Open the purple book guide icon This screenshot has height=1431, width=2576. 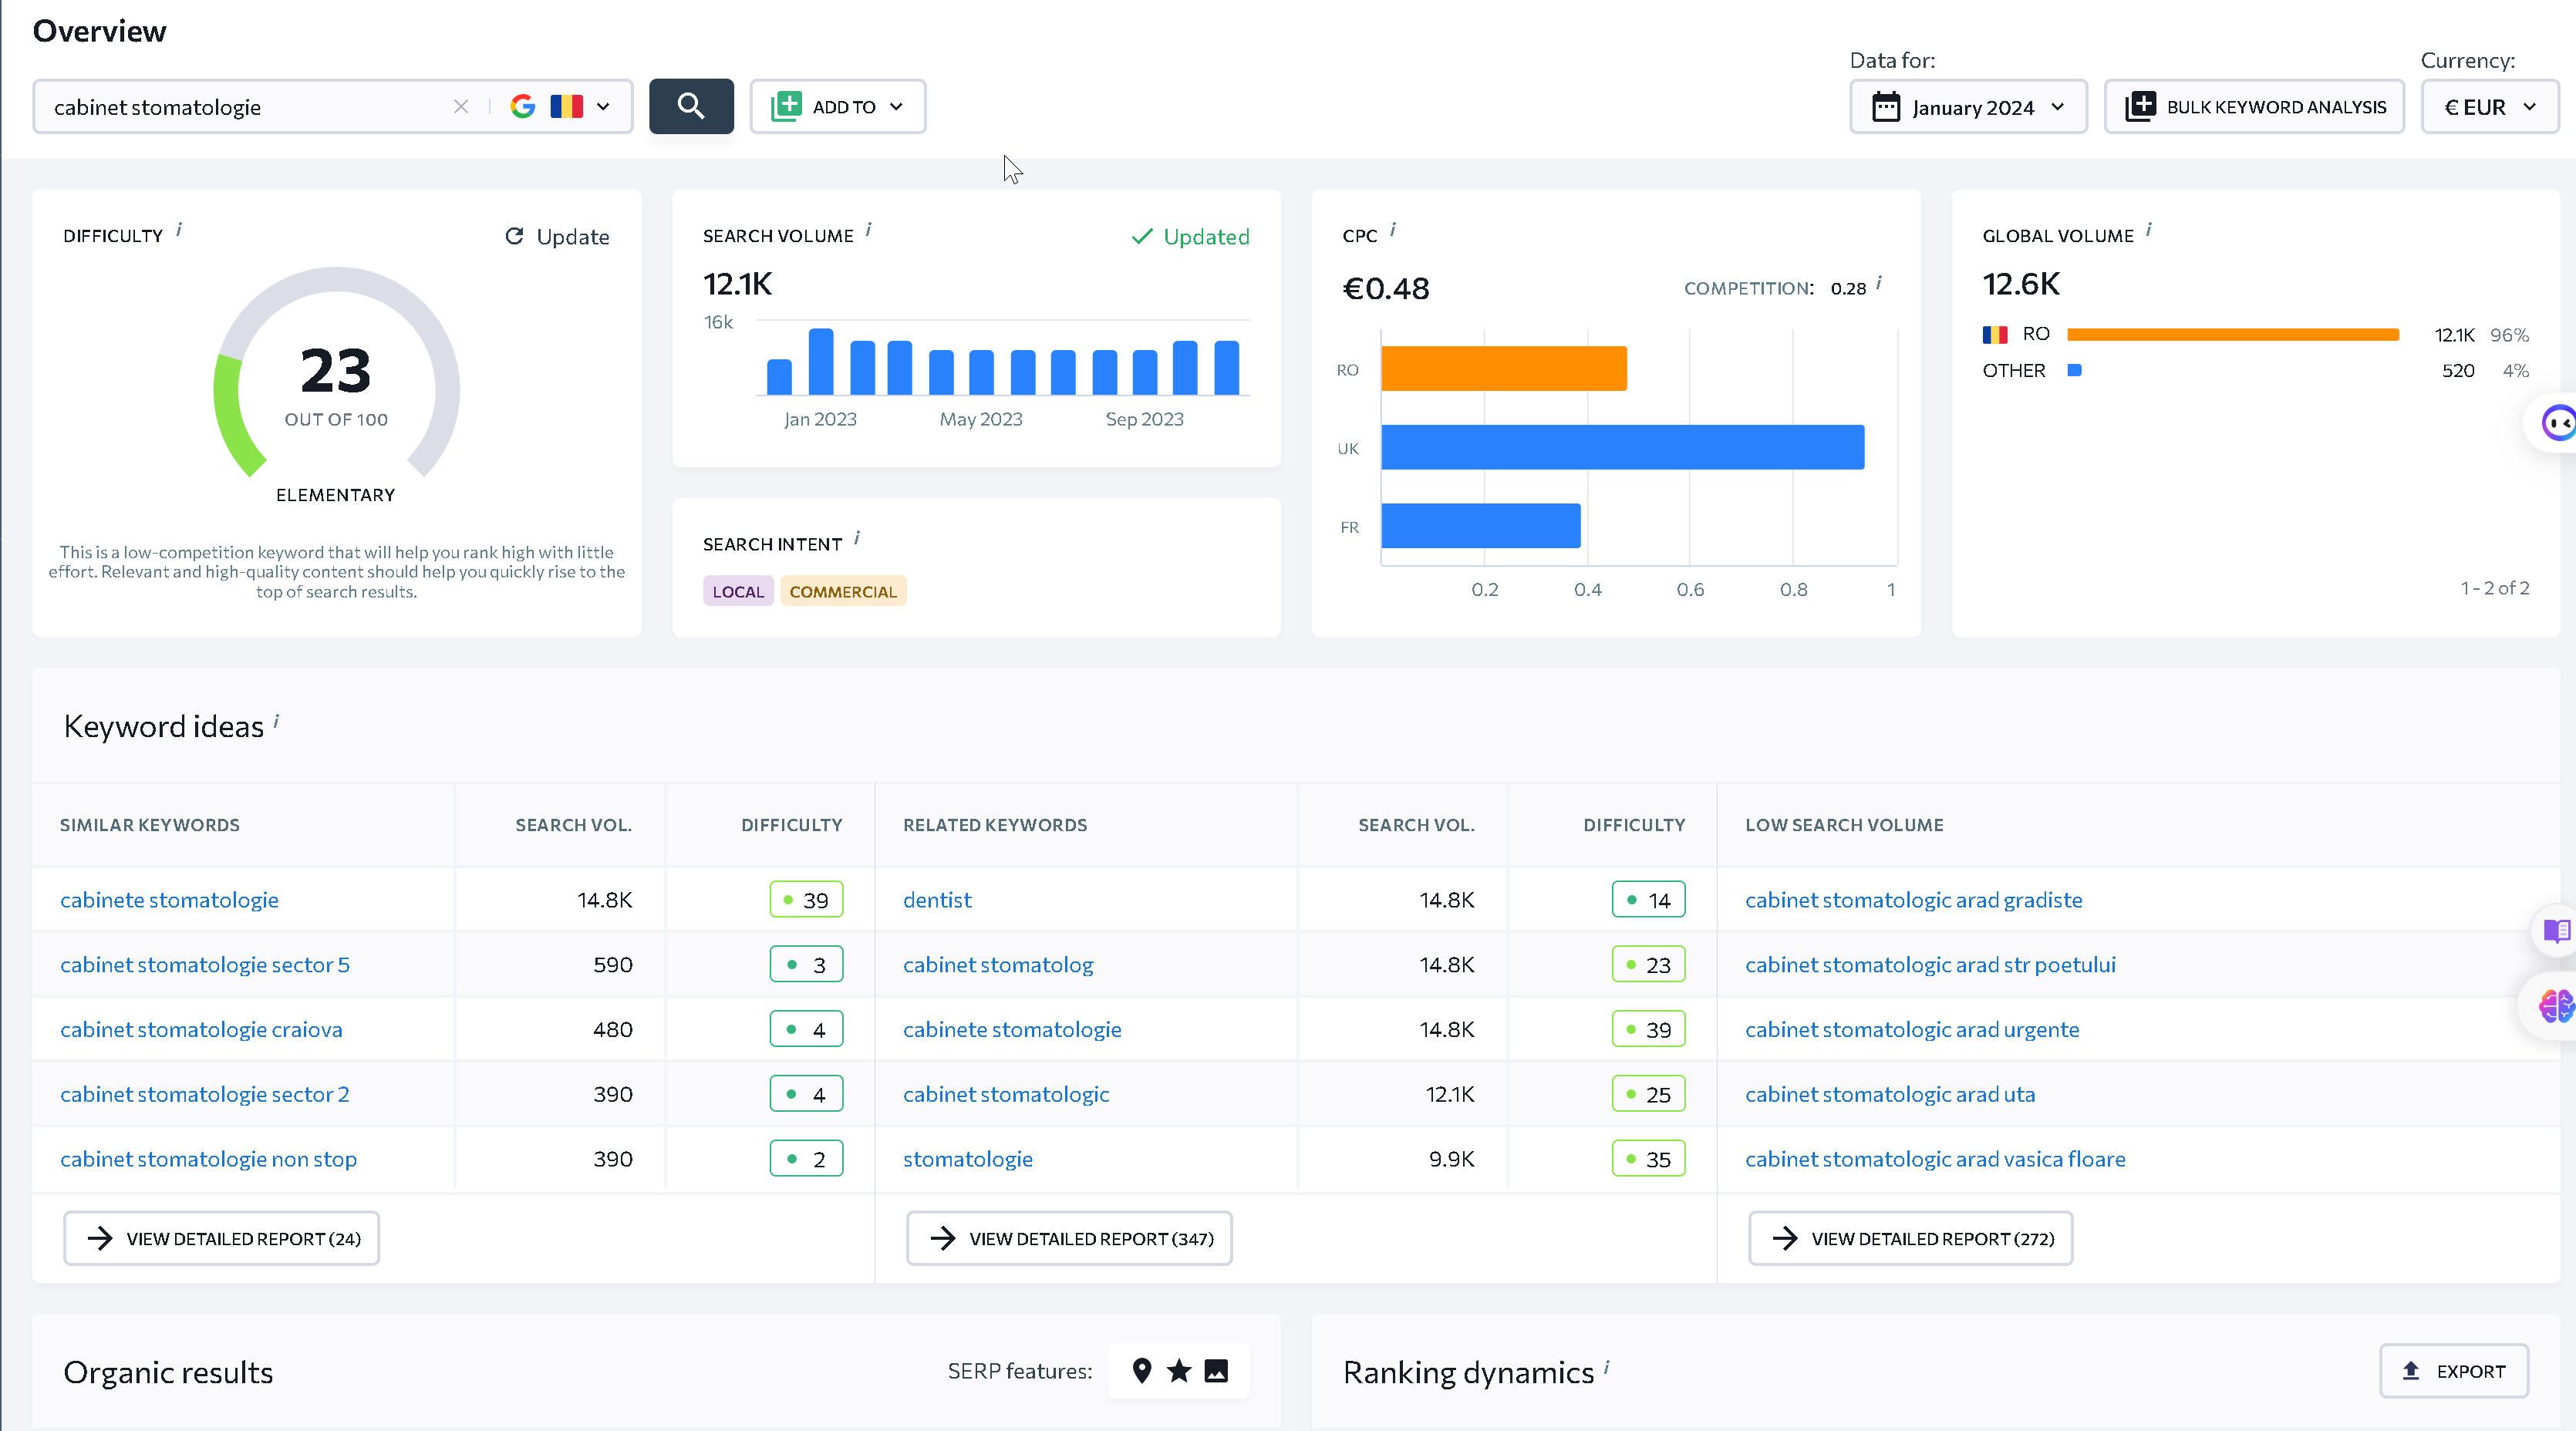tap(2556, 931)
